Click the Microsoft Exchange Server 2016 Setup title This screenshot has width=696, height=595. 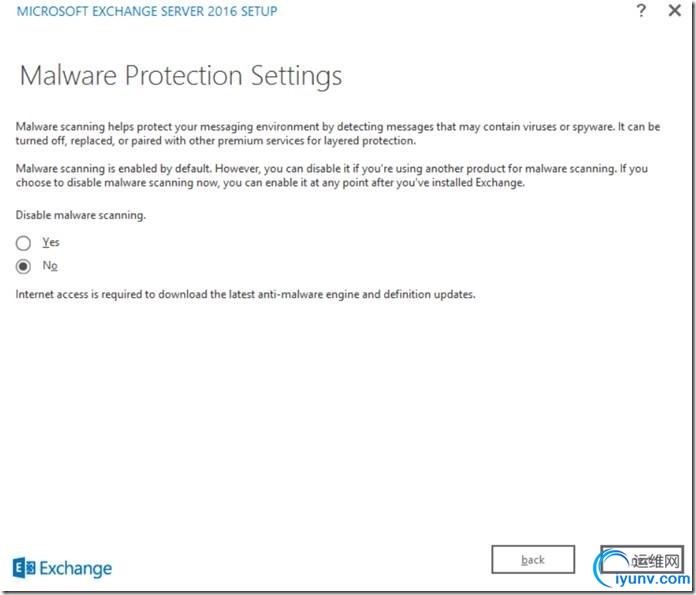147,11
